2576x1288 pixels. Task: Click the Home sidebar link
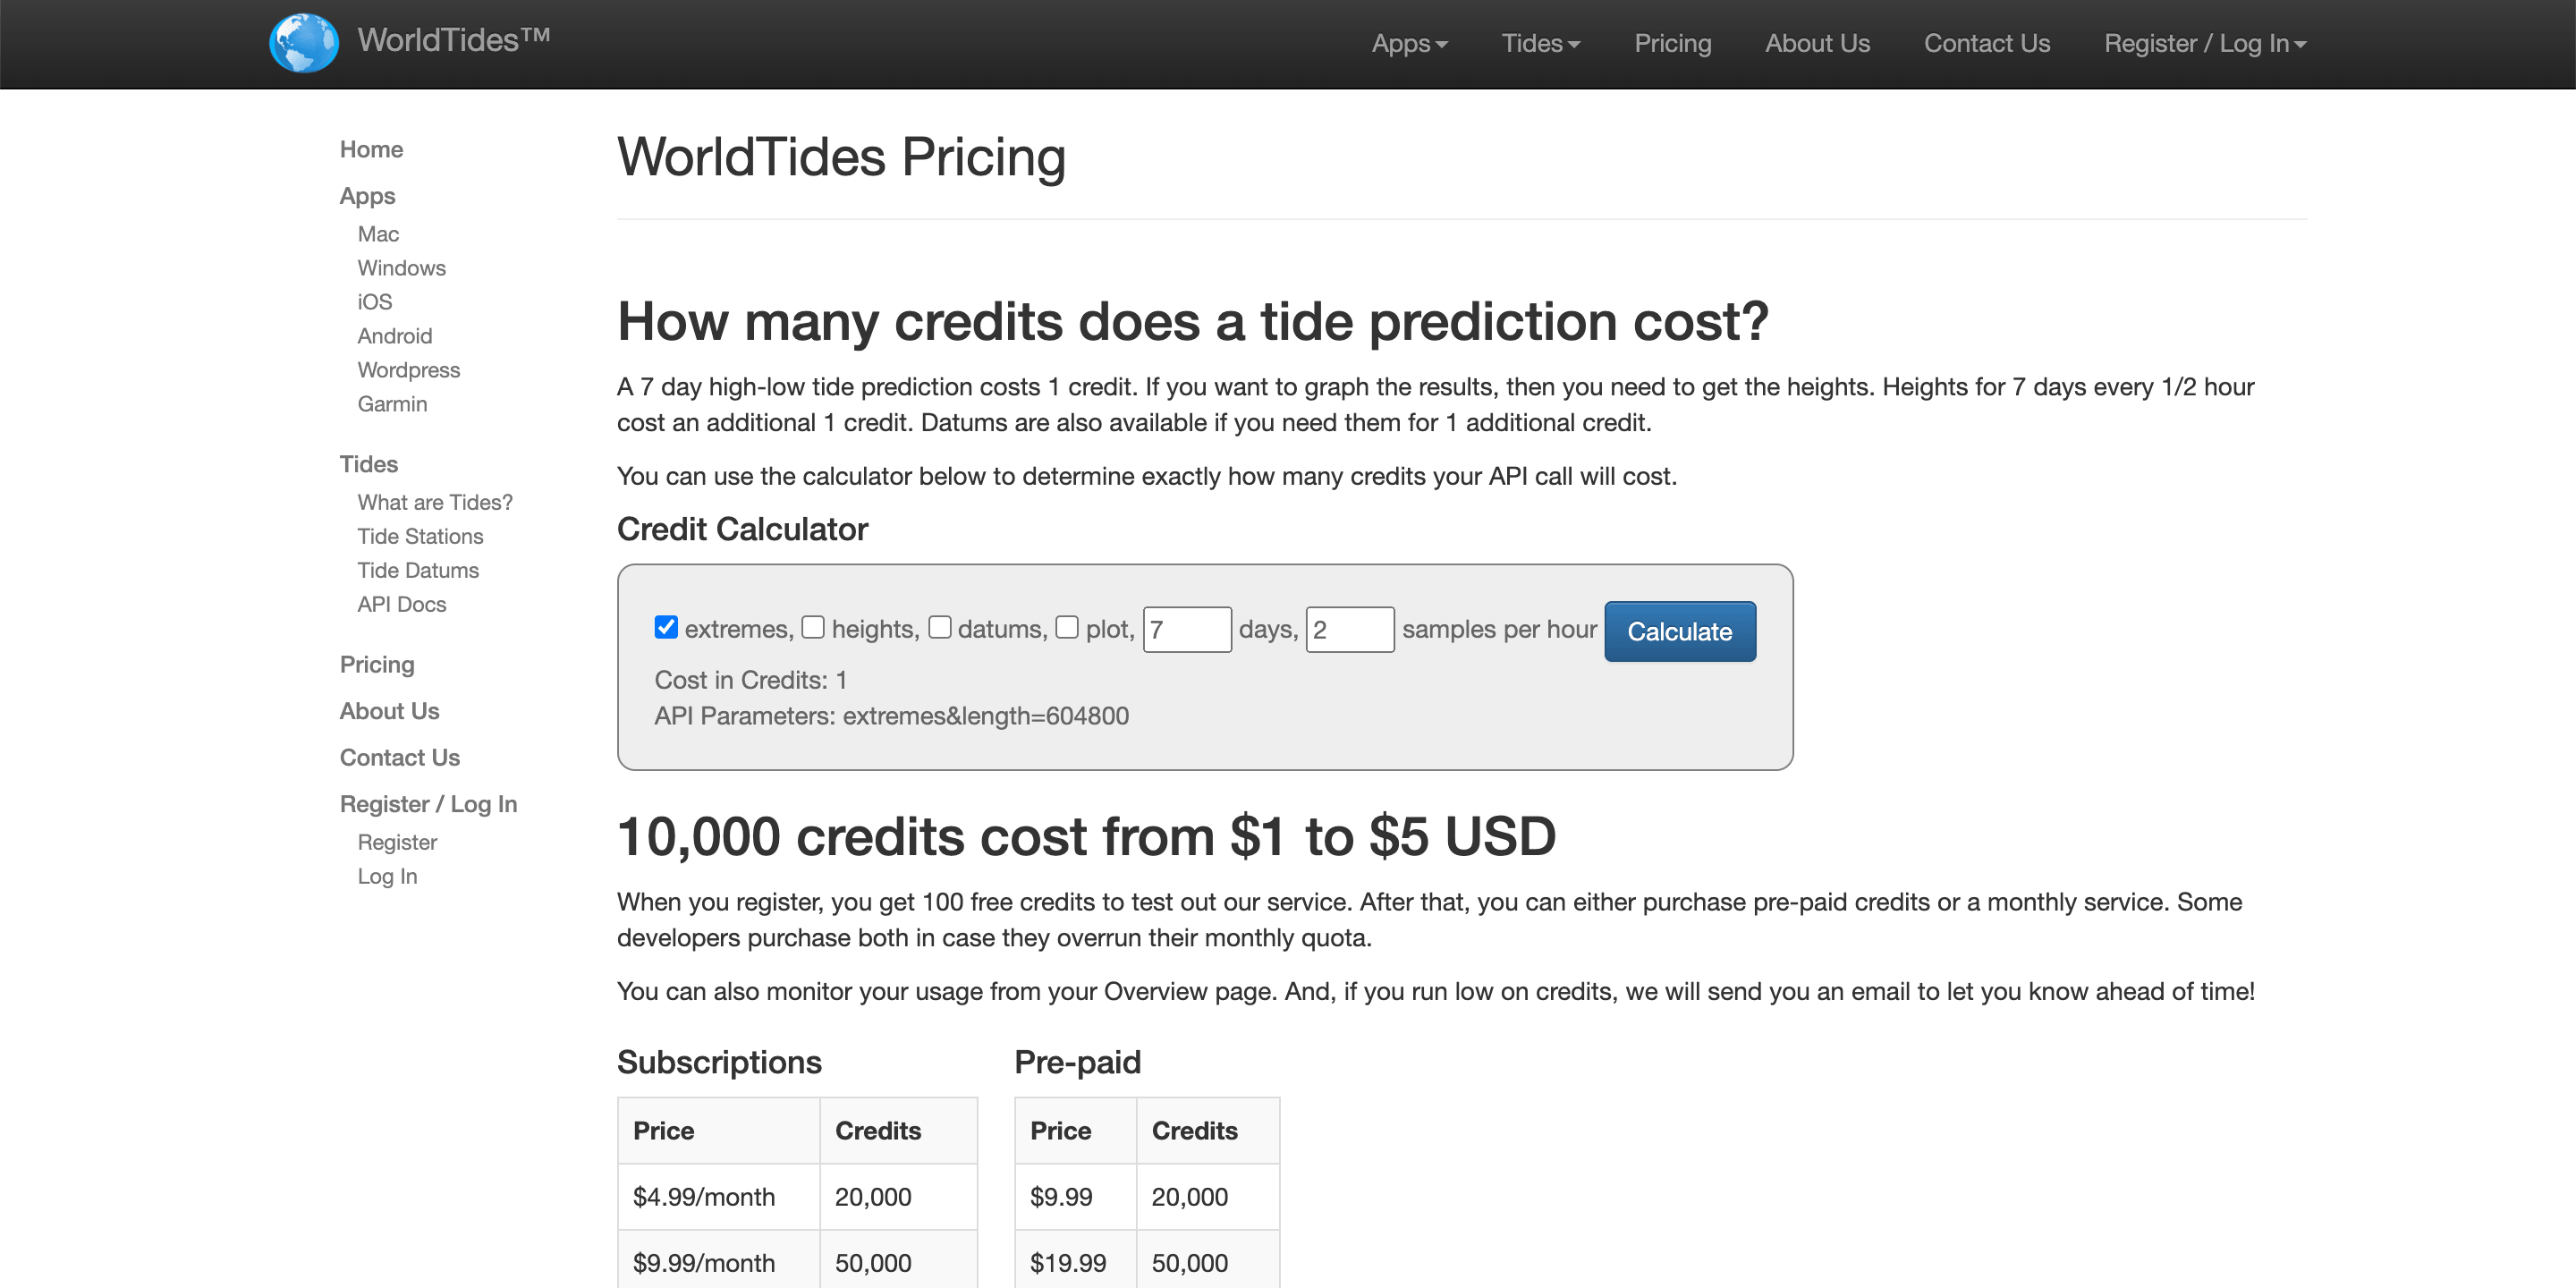[371, 149]
